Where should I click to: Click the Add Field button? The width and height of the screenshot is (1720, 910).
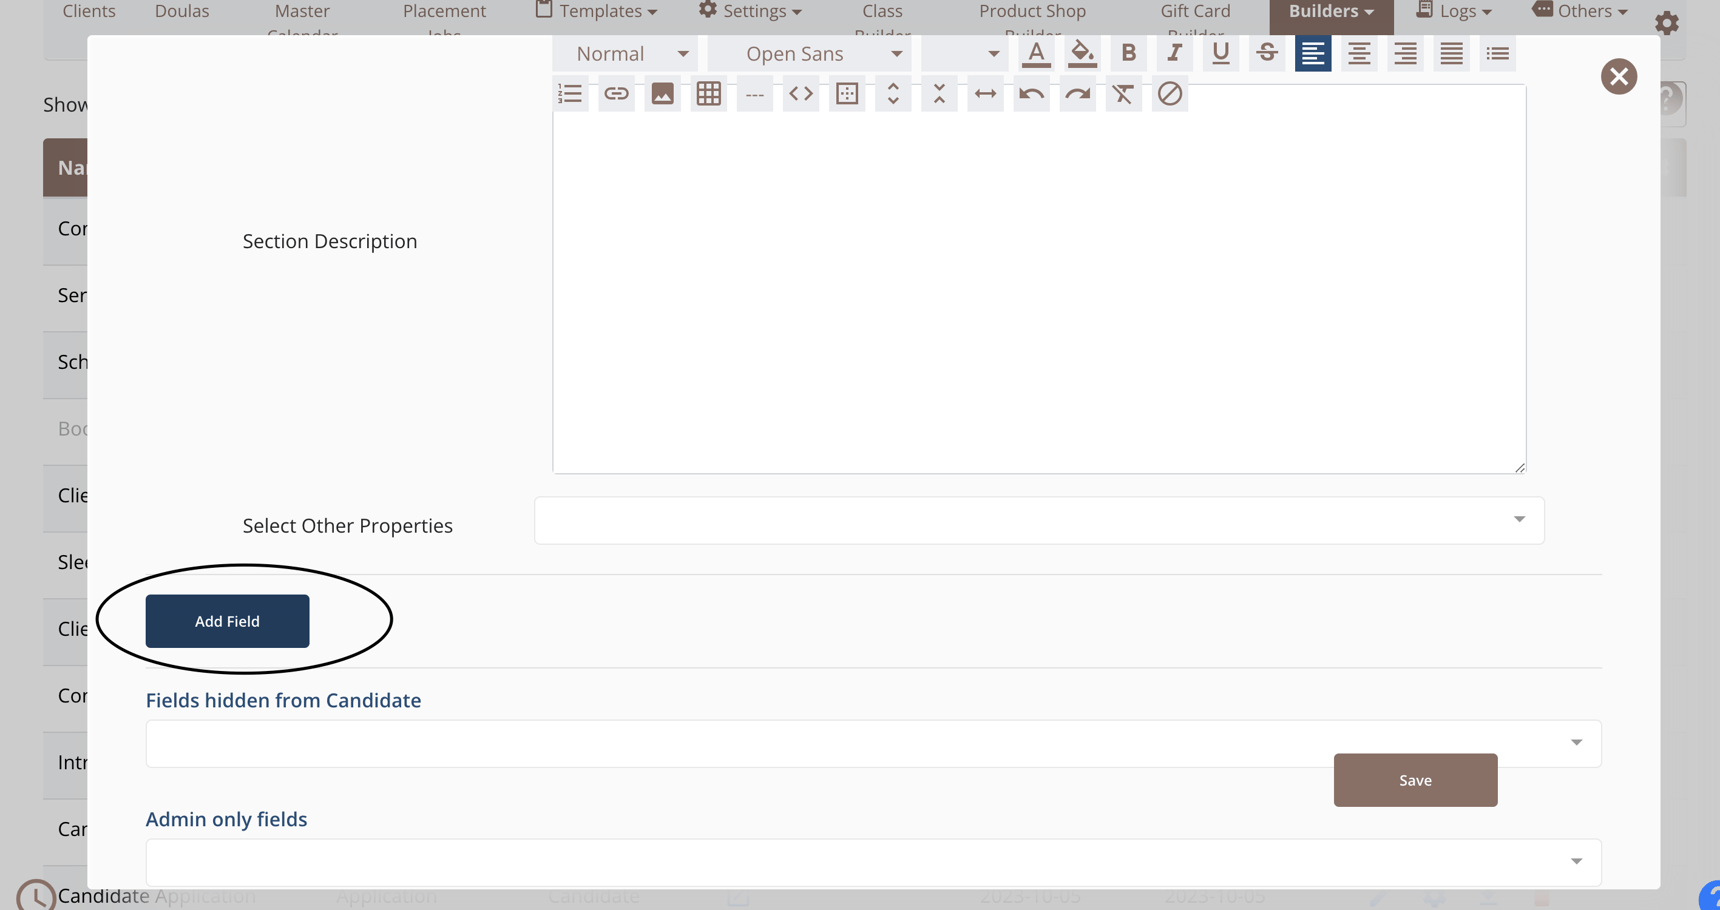coord(227,621)
